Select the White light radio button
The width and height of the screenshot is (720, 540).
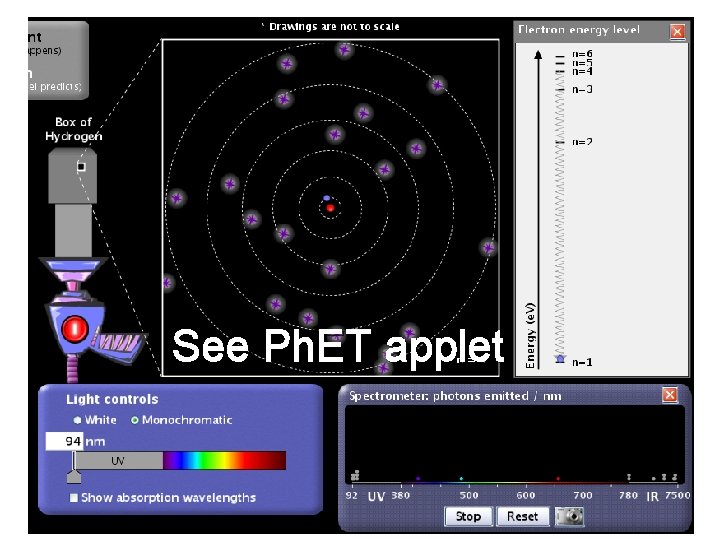click(x=77, y=420)
